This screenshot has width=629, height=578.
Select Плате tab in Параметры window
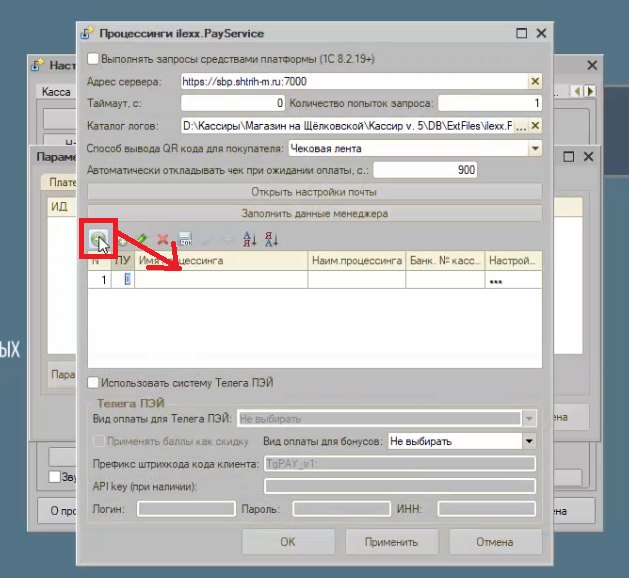click(62, 182)
